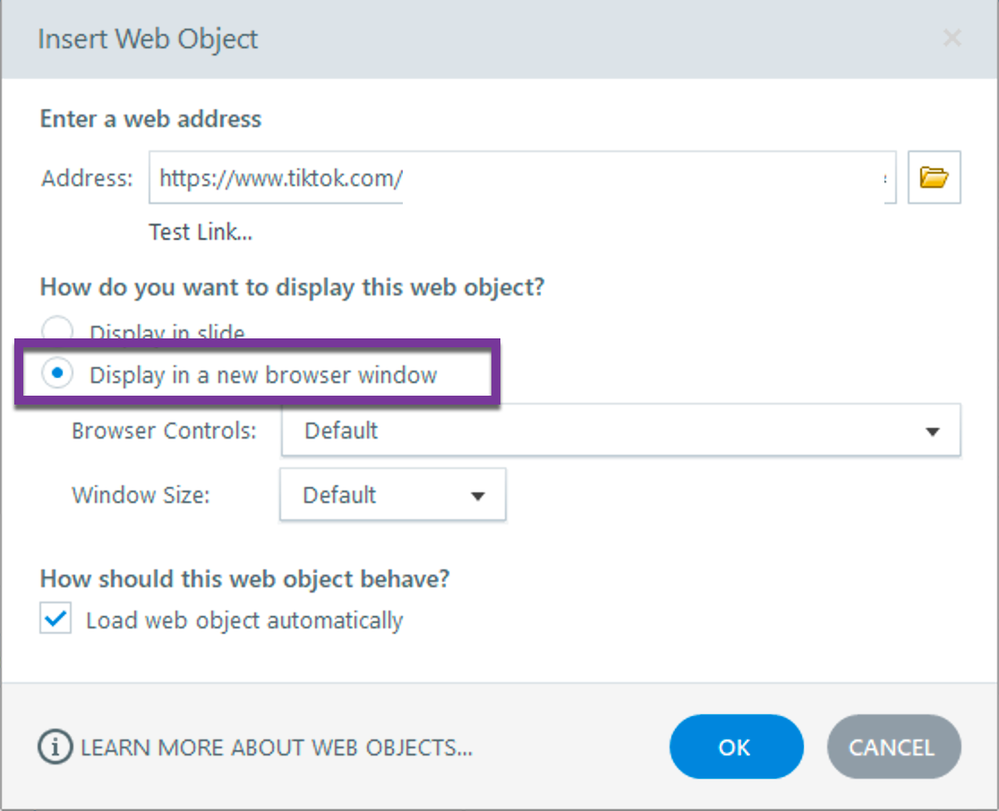The image size is (999, 811).
Task: Close the Insert Web Object dialog
Action: [952, 39]
